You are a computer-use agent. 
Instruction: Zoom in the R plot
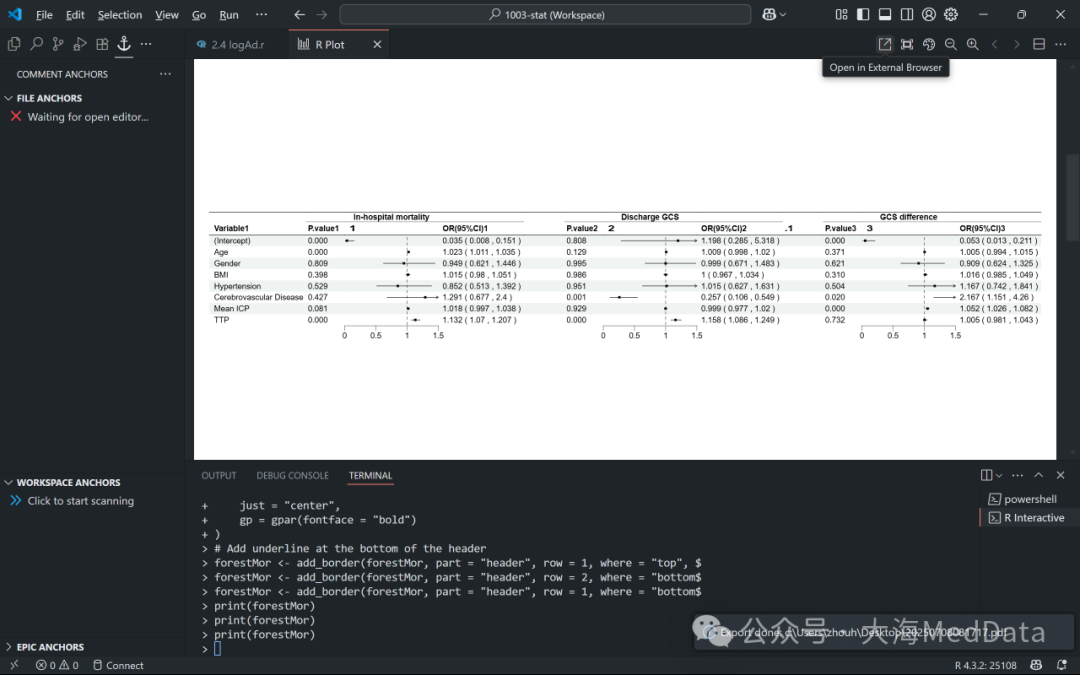point(973,44)
